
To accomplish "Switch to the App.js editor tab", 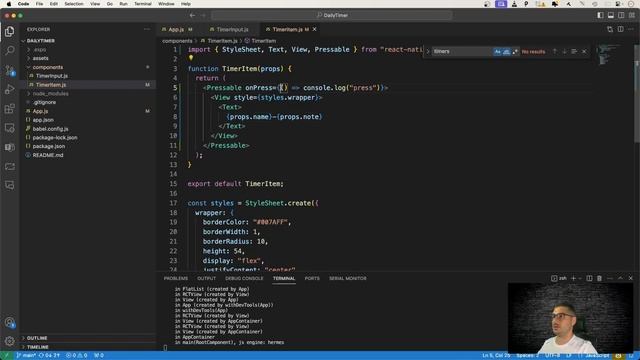I will click(x=176, y=29).
